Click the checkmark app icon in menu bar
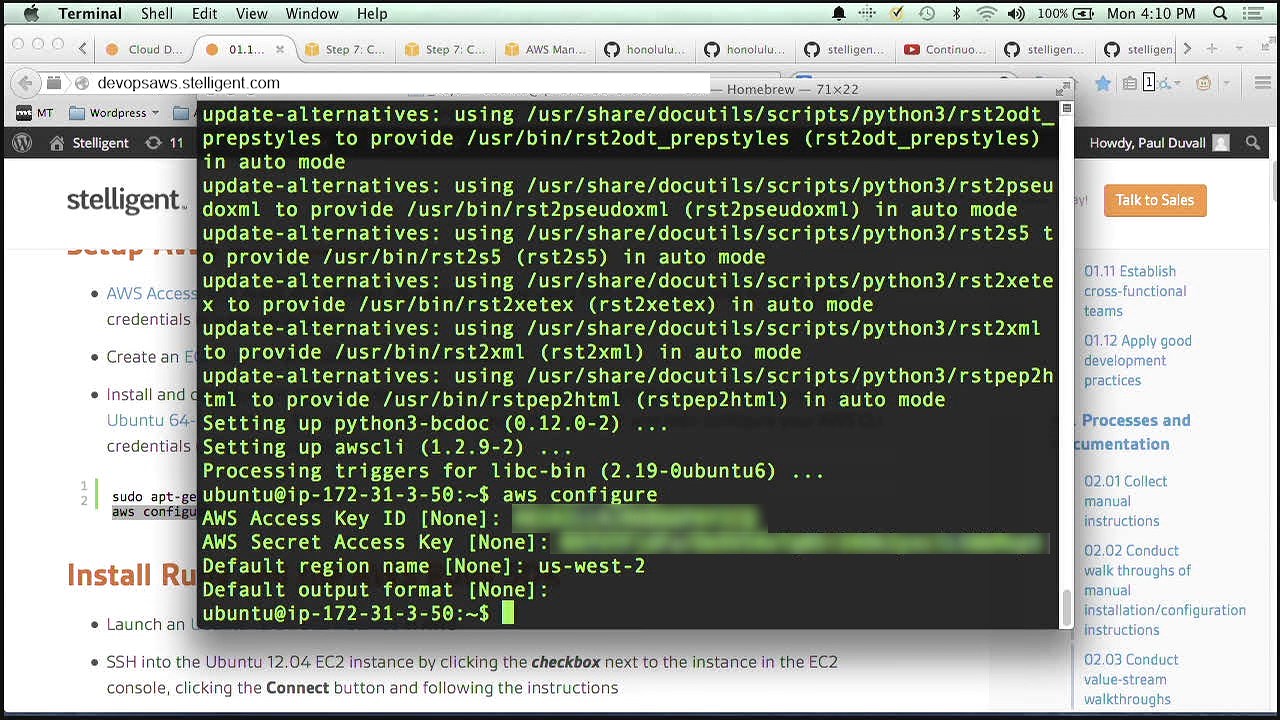The image size is (1280, 720). [x=897, y=14]
